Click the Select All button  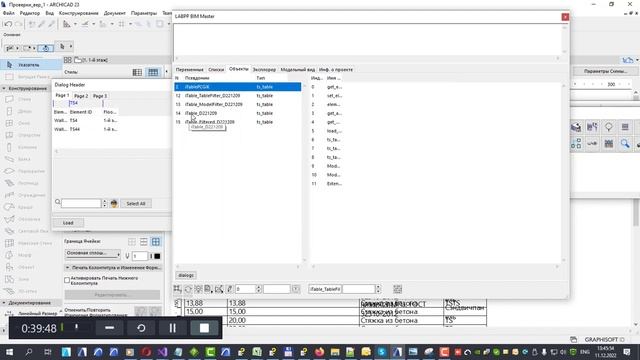[x=136, y=203]
